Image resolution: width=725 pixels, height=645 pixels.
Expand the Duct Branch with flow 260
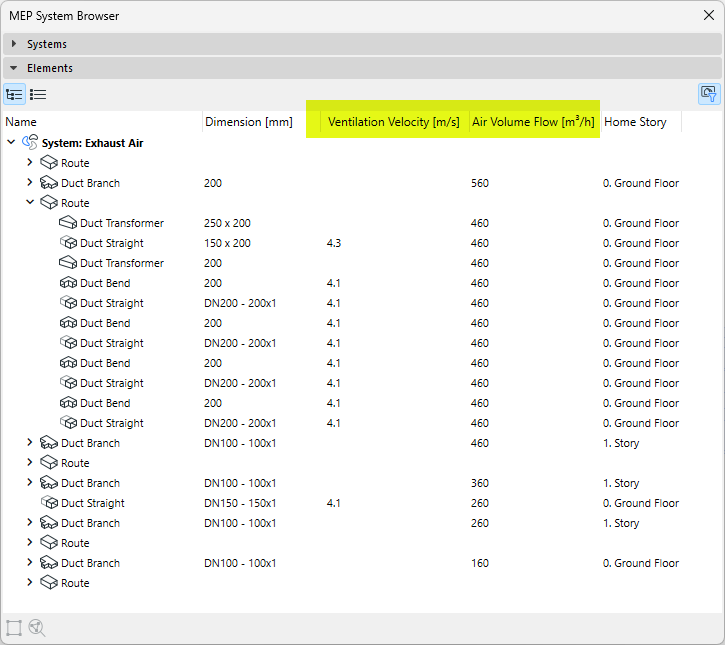click(x=30, y=522)
